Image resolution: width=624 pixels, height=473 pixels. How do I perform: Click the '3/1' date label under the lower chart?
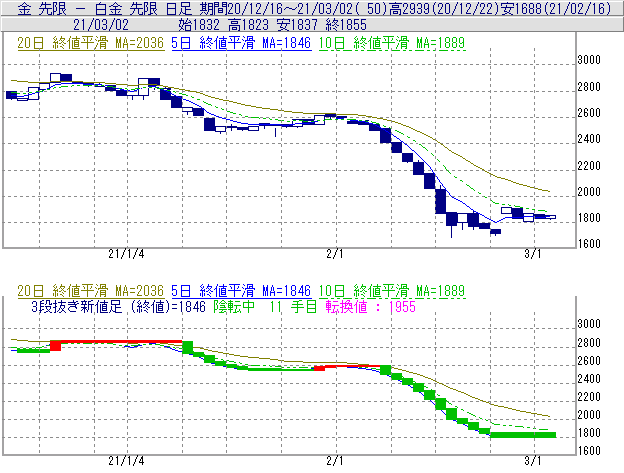tap(533, 461)
